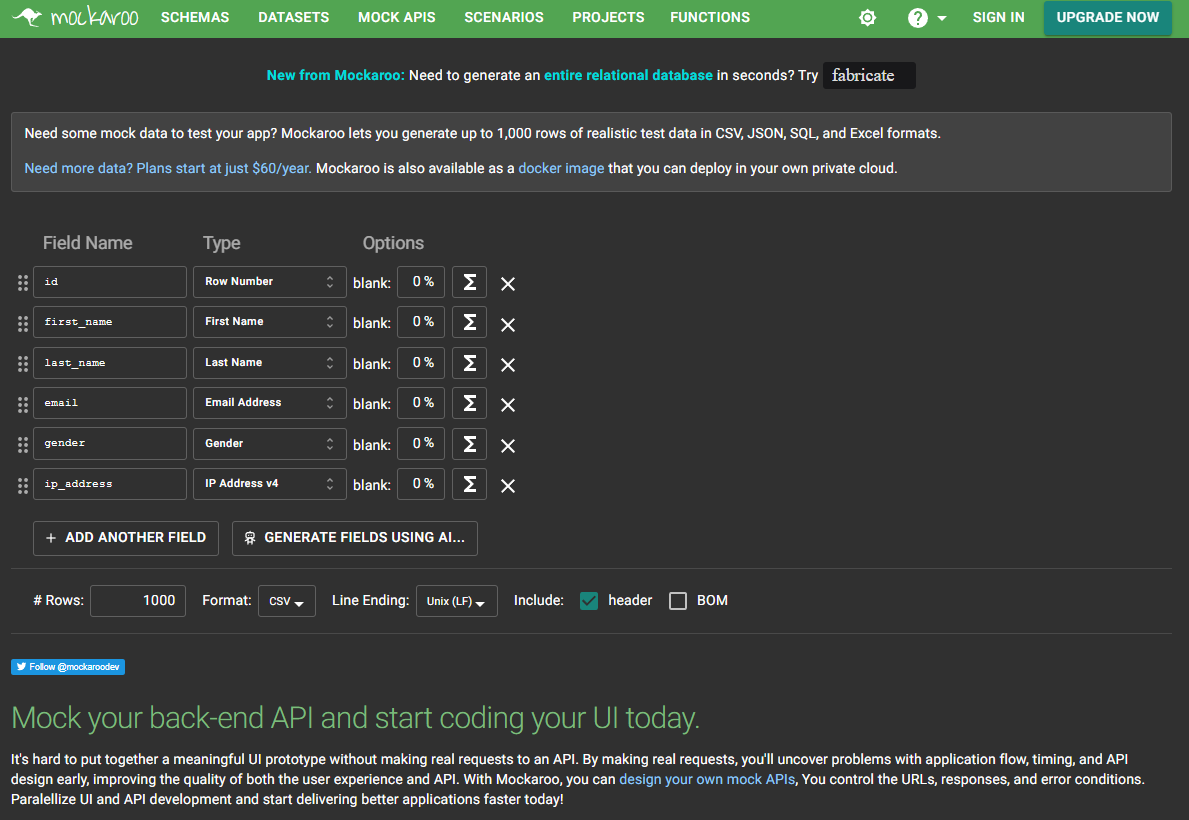
Task: Open the plans start at $60/year link
Action: [x=168, y=168]
